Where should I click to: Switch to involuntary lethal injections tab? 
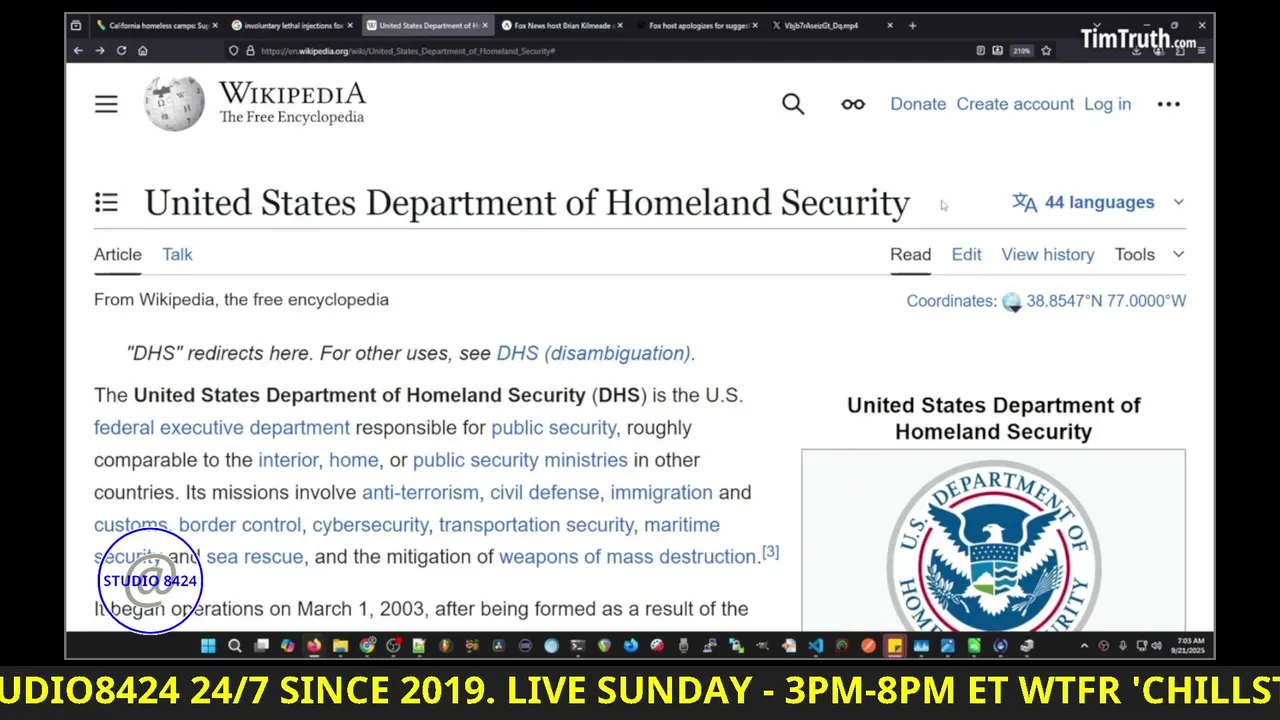(x=291, y=25)
